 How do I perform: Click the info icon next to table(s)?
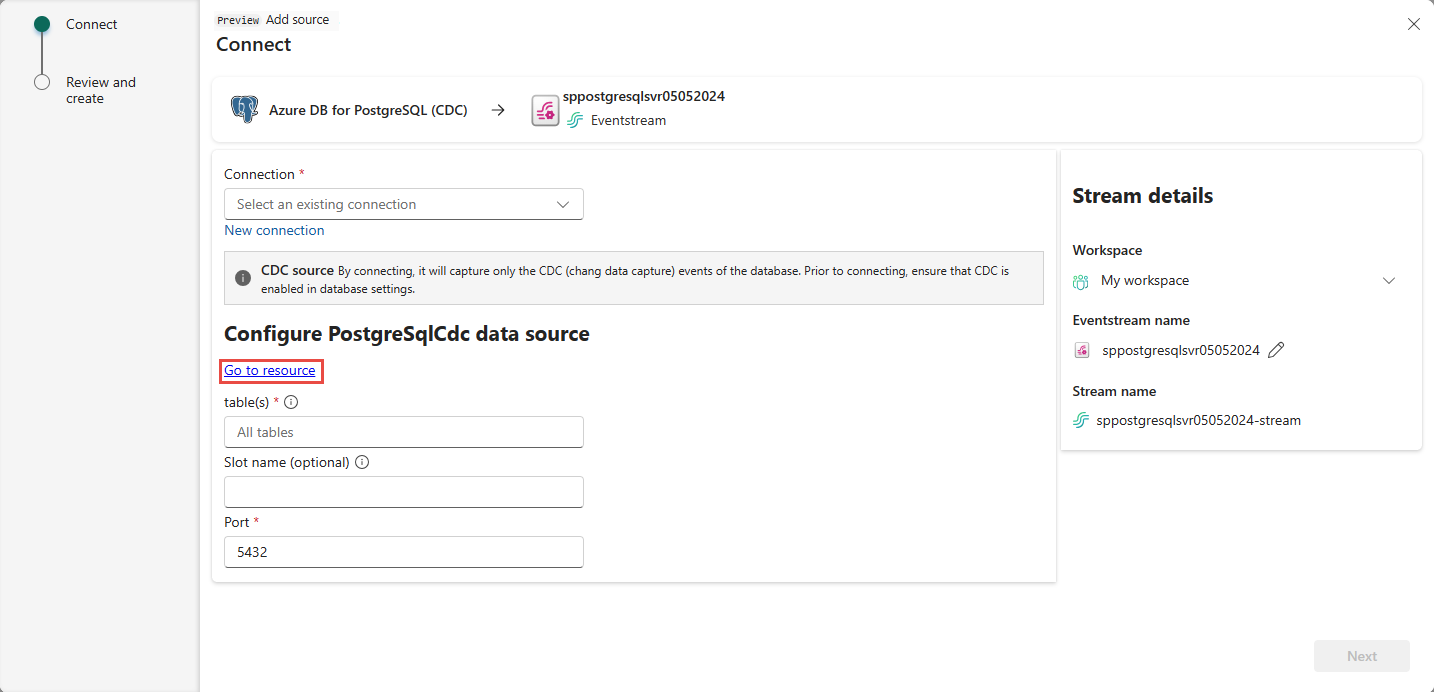[292, 402]
